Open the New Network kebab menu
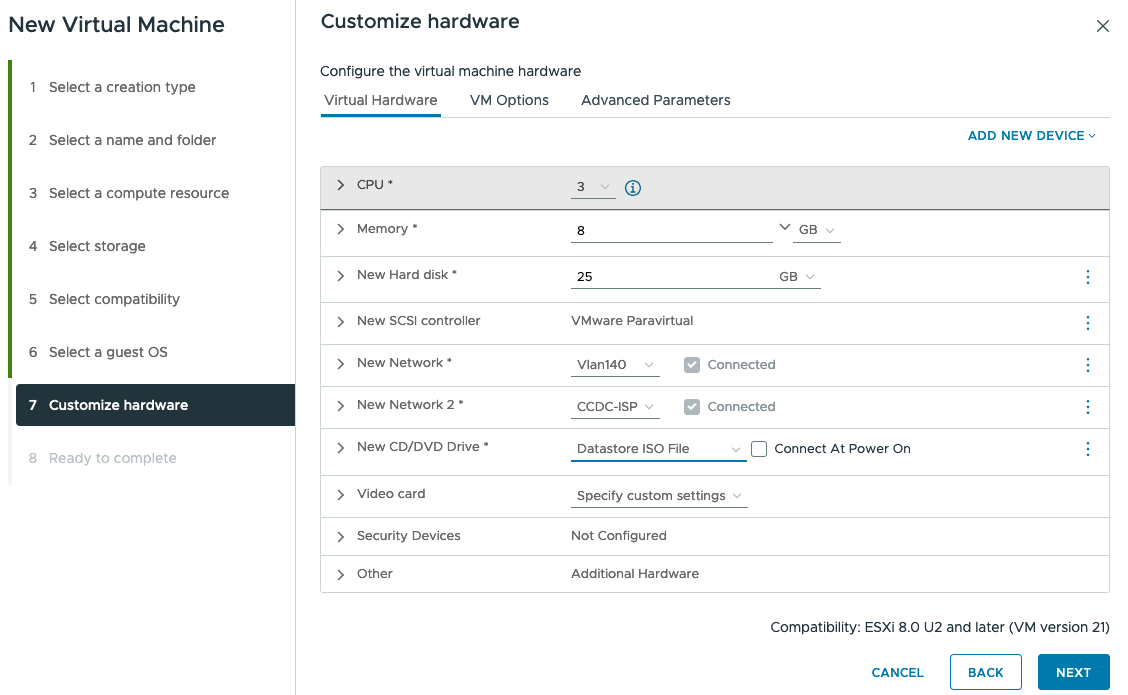 pos(1088,365)
